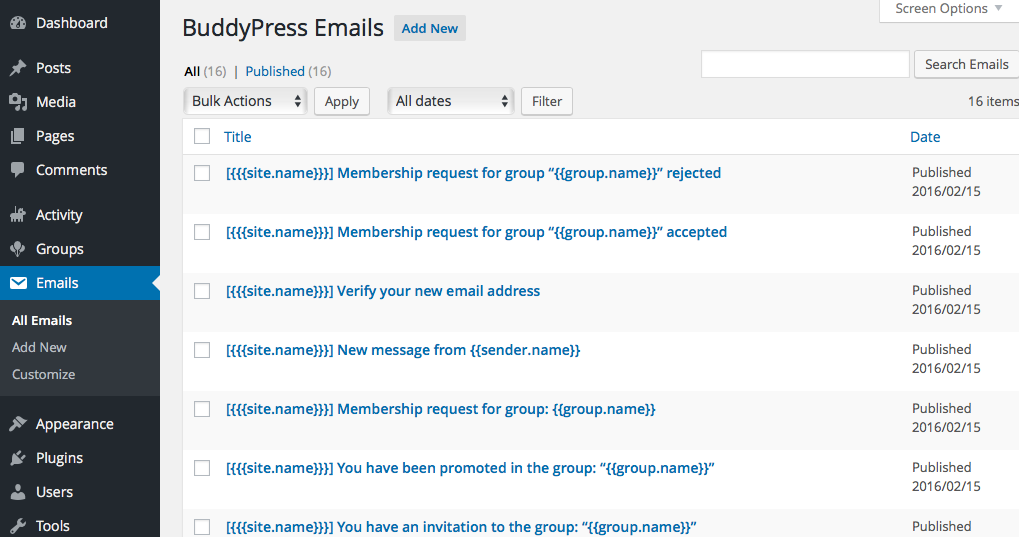Click the '16 items' count text

click(993, 101)
